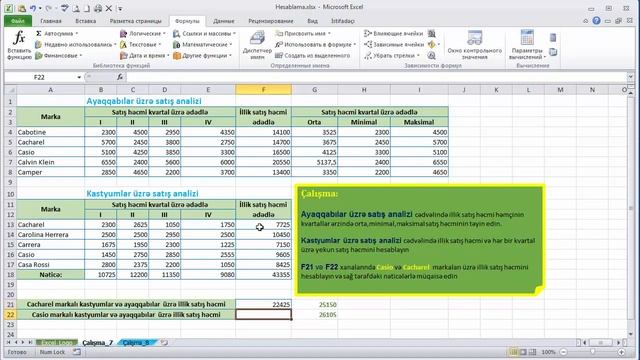The height and width of the screenshot is (360, 640).
Task: Open the Name Manager (Диспетчер имен)
Action: [257, 46]
